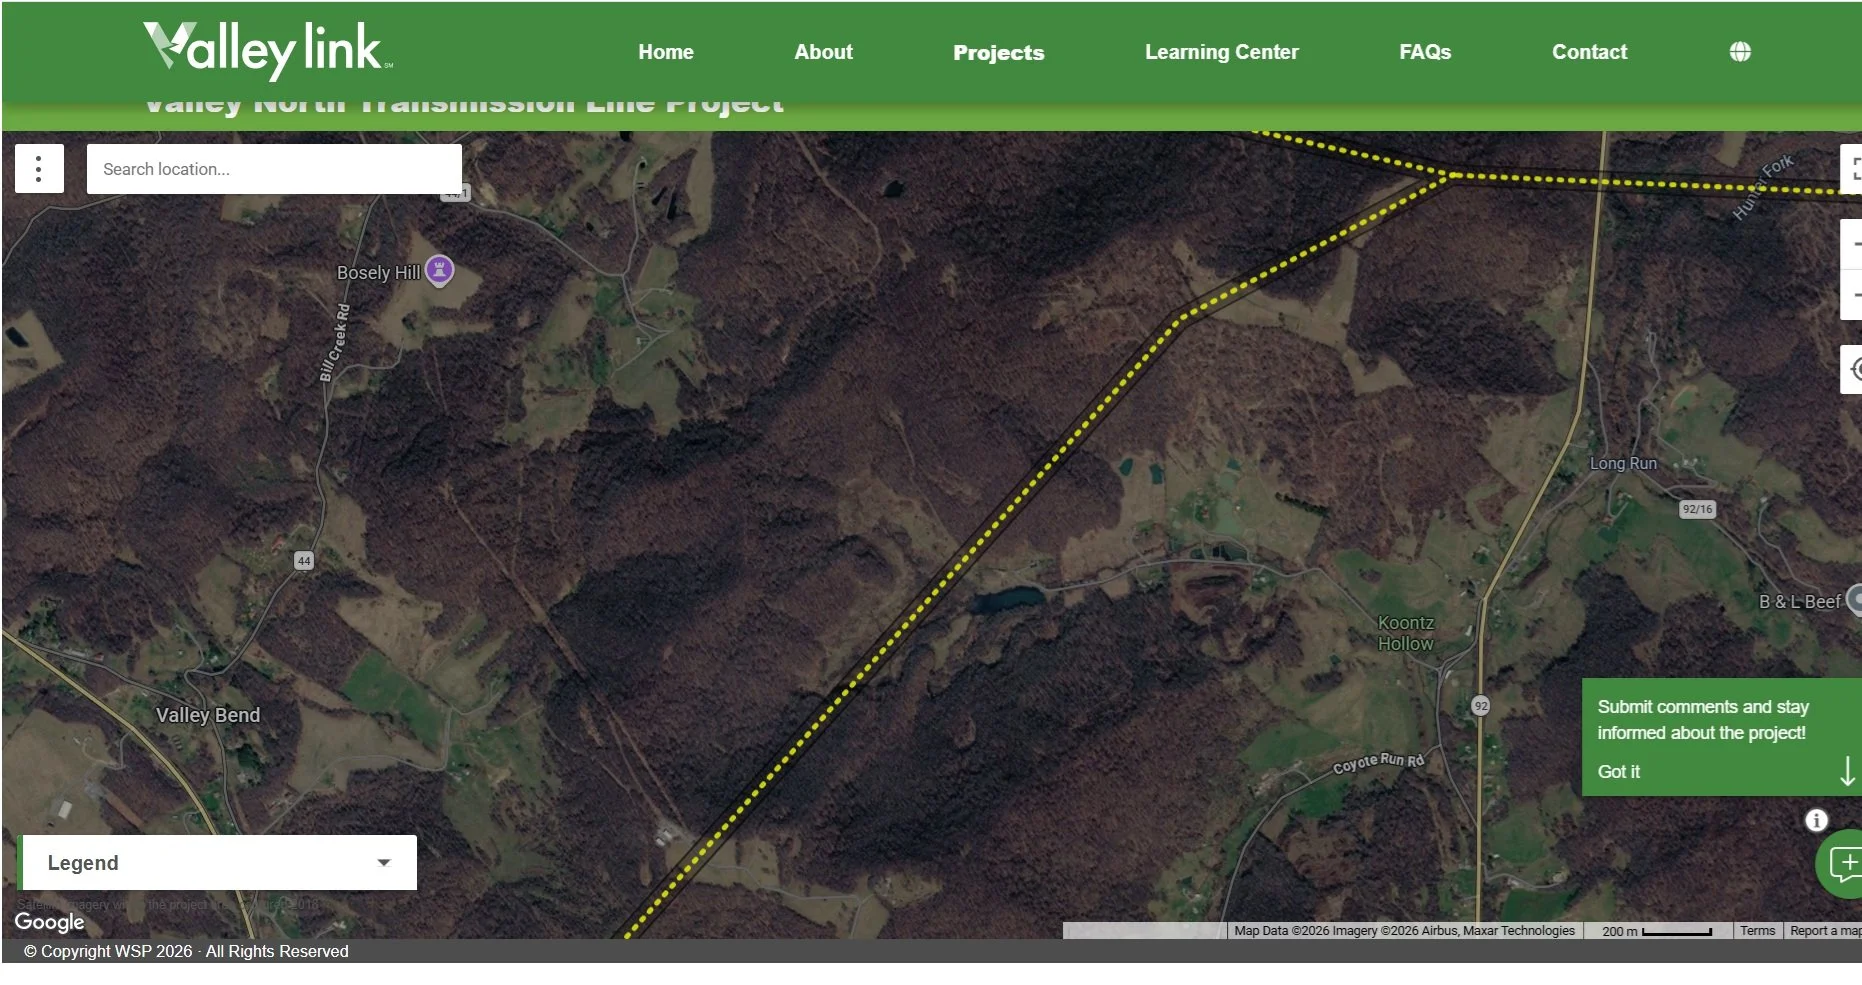Open the Contact menu item

[x=1589, y=52]
